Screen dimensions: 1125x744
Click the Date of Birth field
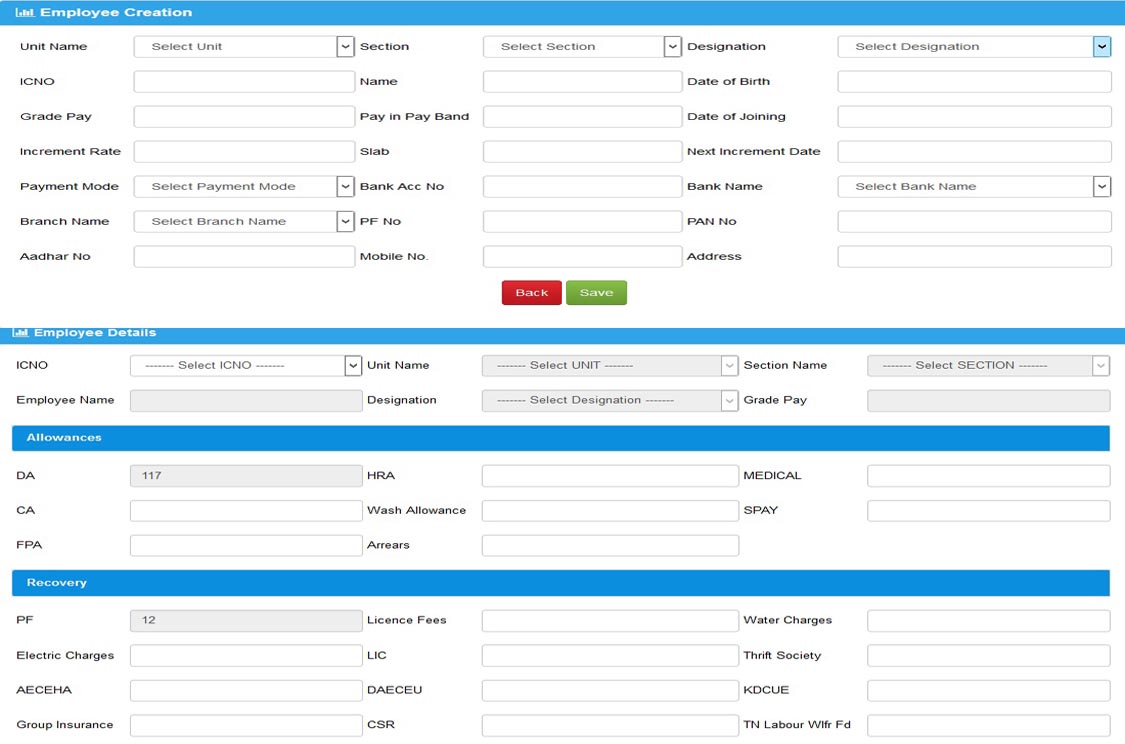973,82
